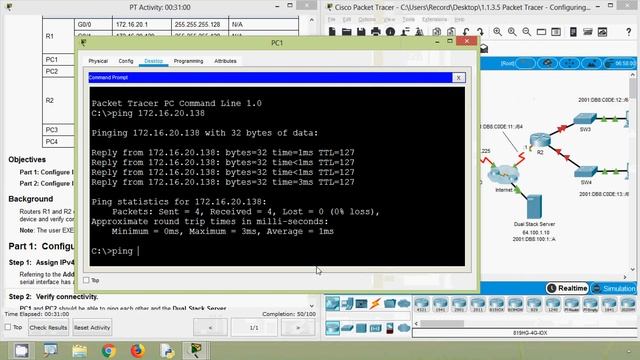Screen dimensions: 640x360
Task: Click the Open folder icon in Packet Tracer toolbar
Action: [347, 32]
